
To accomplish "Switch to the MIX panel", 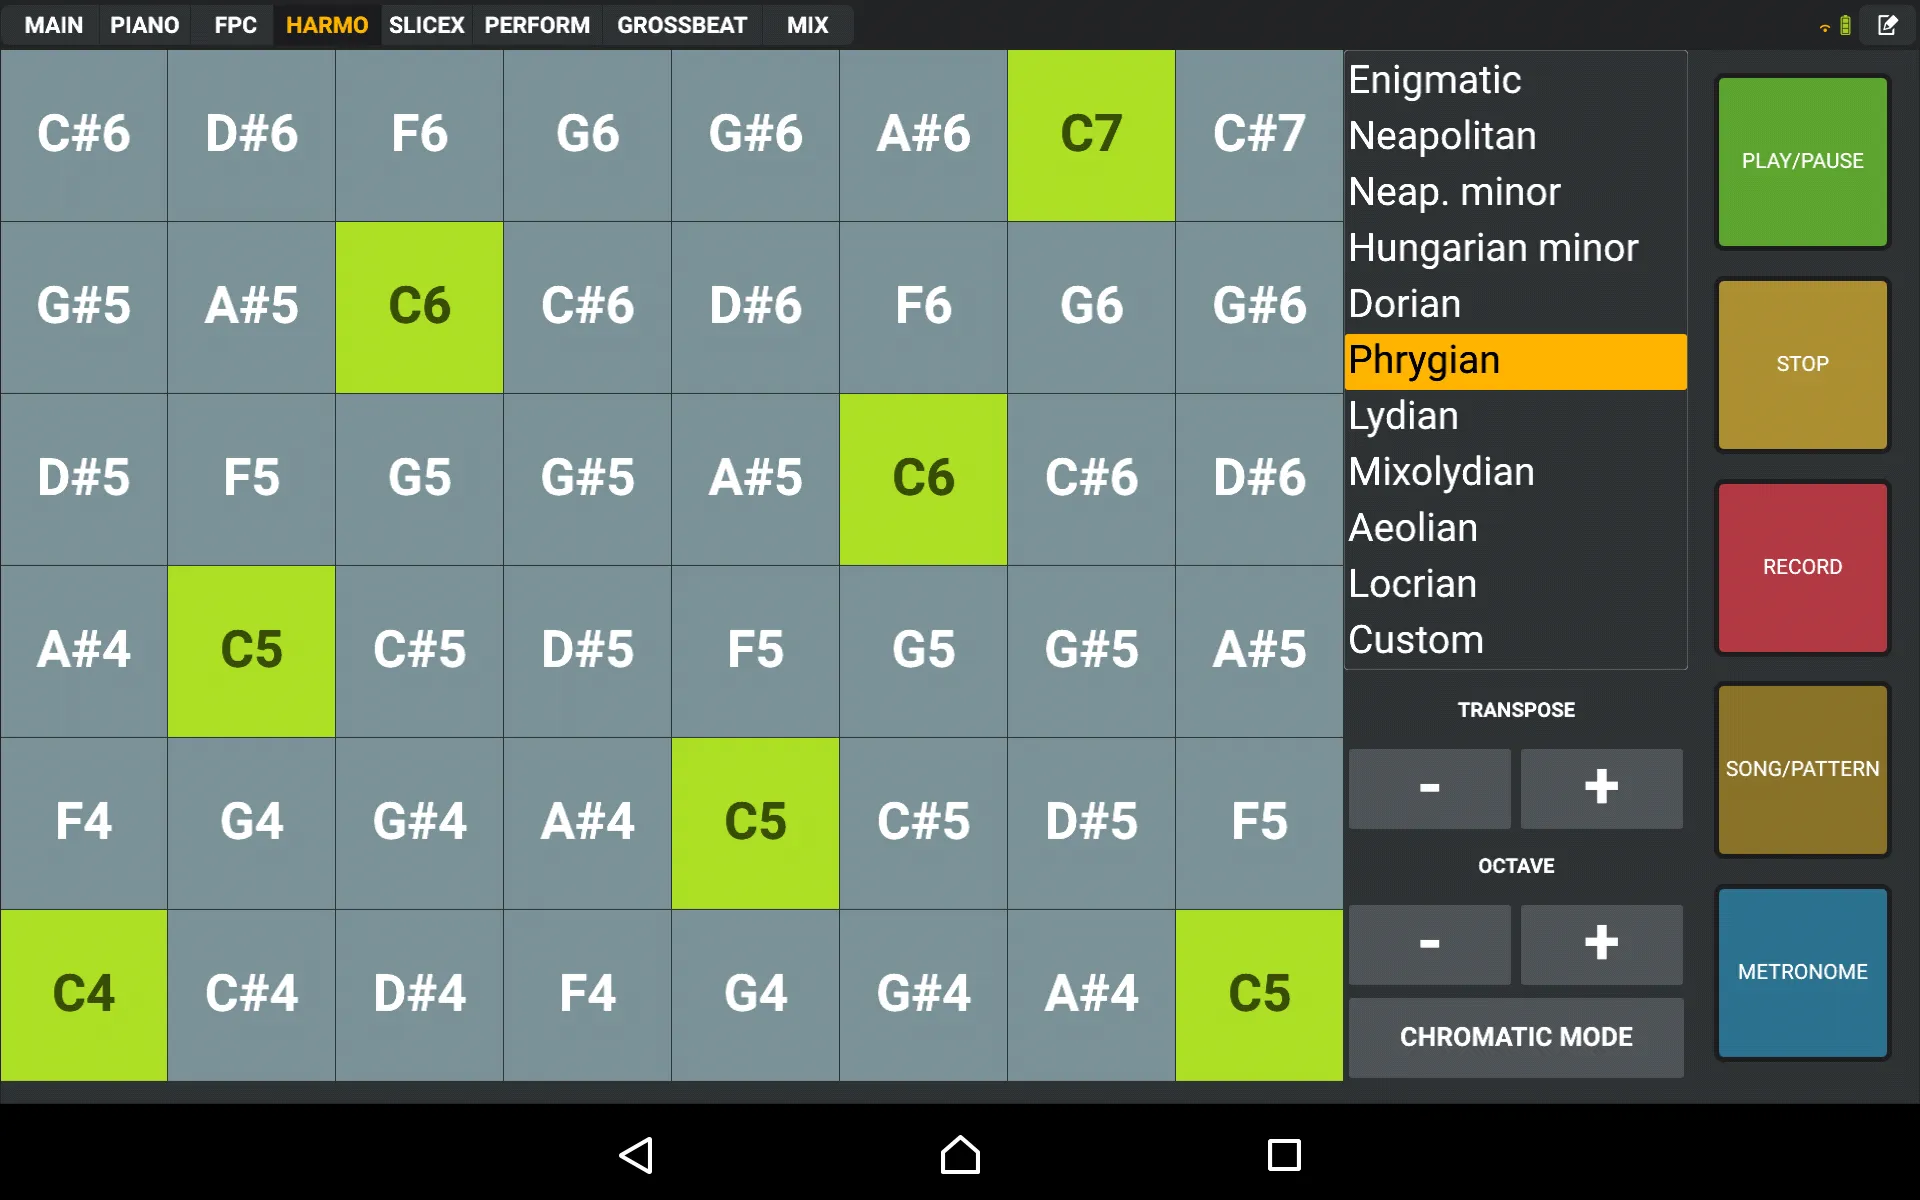I will click(x=806, y=25).
